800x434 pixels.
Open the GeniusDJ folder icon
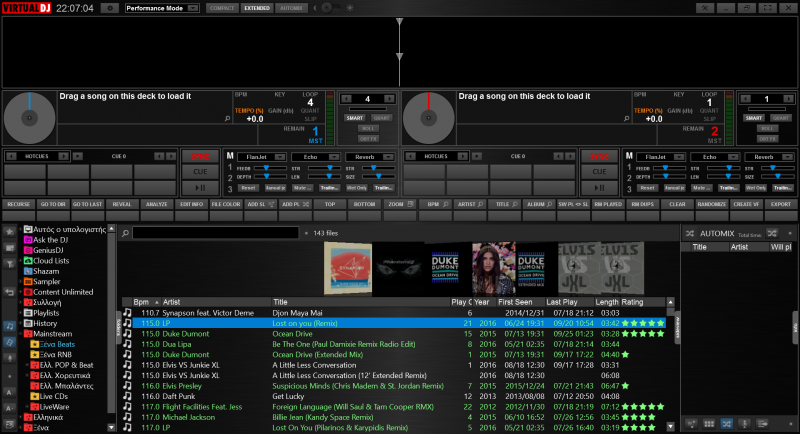click(27, 249)
